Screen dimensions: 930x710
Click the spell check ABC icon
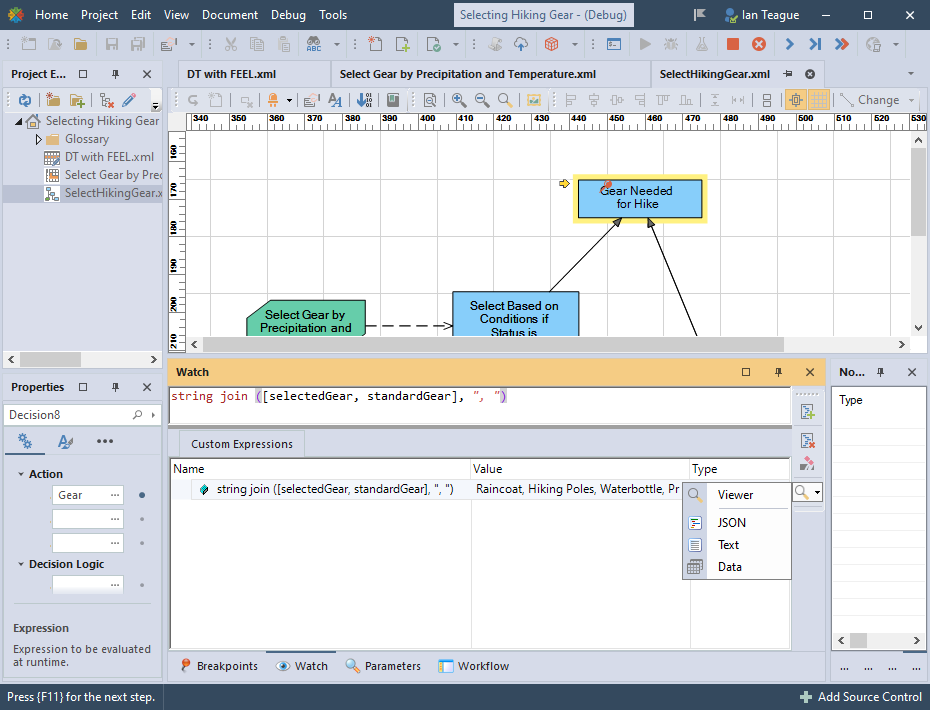coord(314,44)
